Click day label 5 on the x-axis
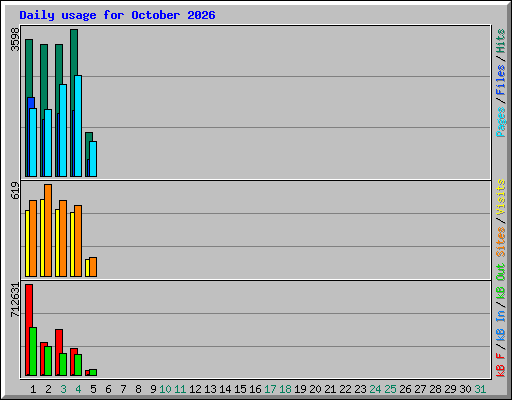 (93, 389)
